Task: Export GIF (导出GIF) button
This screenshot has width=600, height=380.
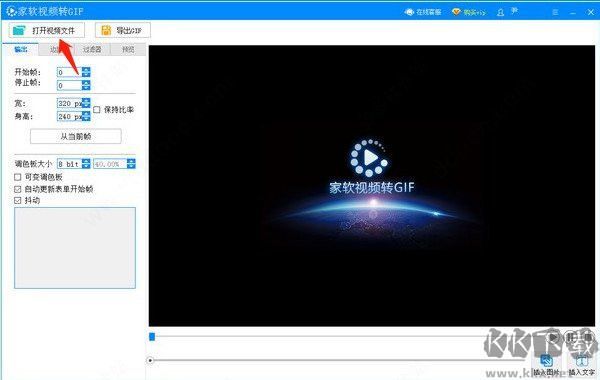Action: click(x=123, y=30)
